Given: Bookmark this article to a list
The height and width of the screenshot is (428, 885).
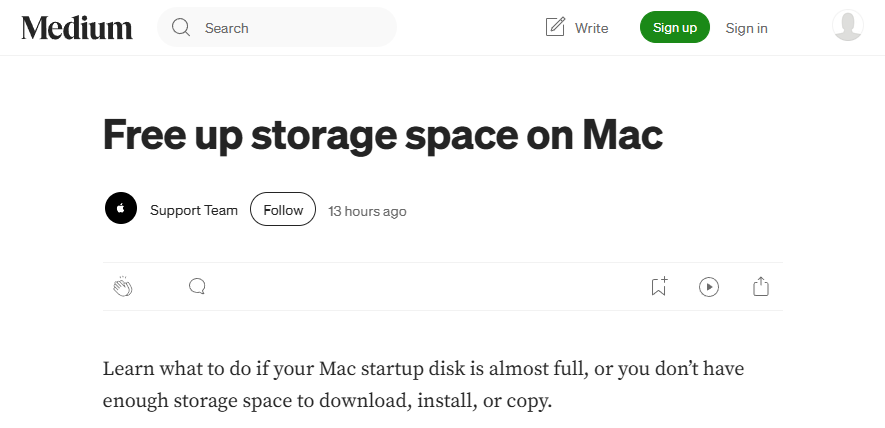Looking at the screenshot, I should 658,287.
